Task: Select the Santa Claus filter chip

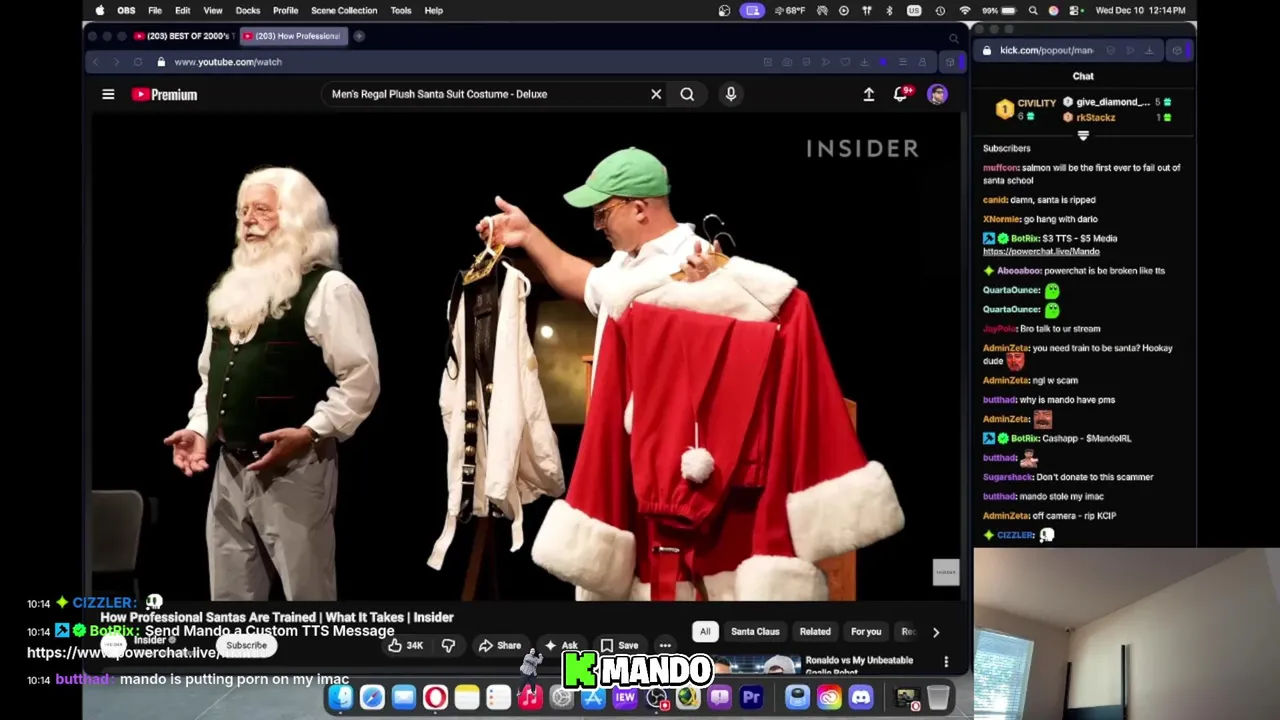Action: [x=755, y=632]
